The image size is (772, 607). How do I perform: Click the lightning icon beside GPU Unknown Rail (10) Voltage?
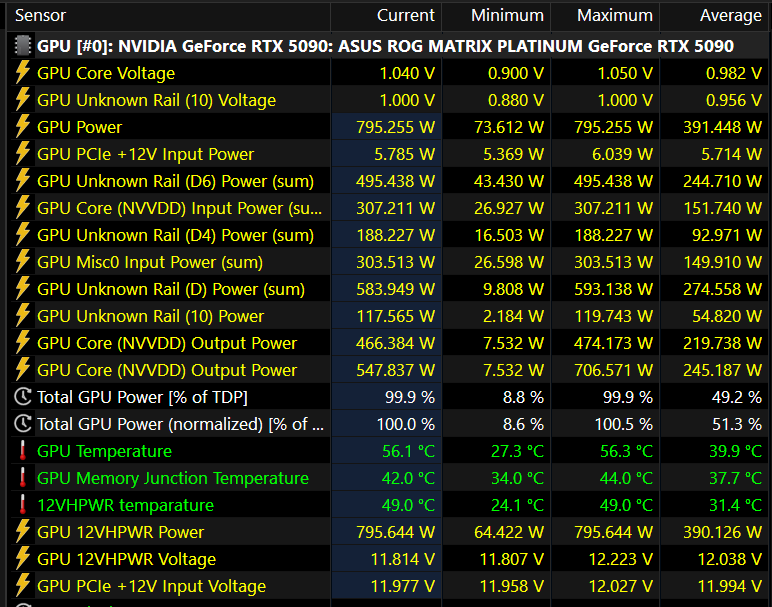click(22, 100)
